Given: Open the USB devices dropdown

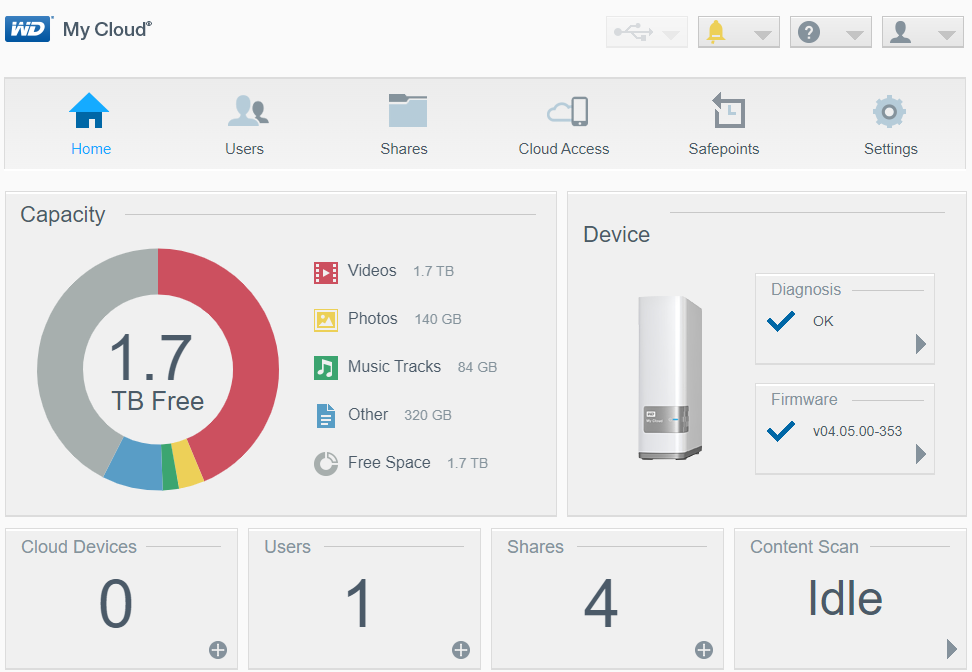Looking at the screenshot, I should pyautogui.click(x=647, y=32).
